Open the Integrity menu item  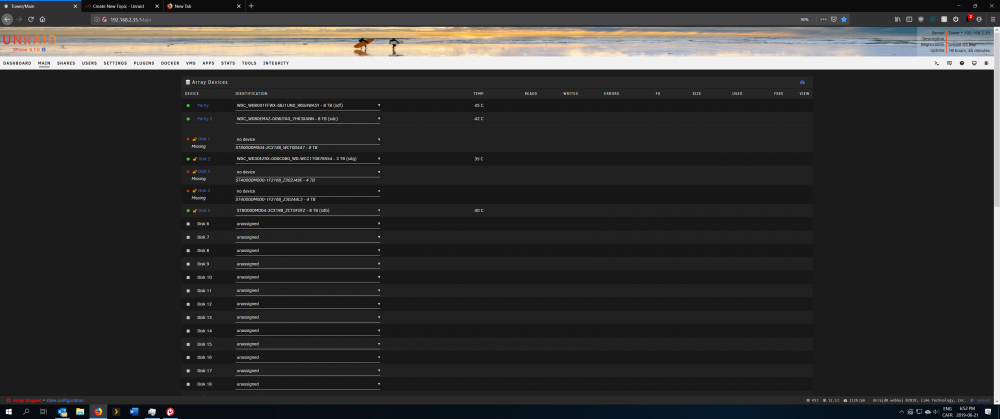click(276, 63)
